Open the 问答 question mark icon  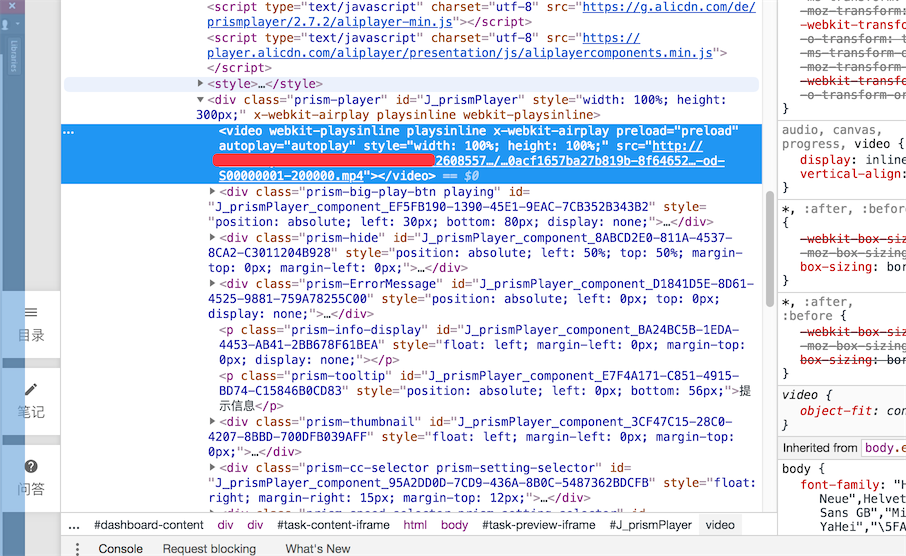(x=31, y=466)
